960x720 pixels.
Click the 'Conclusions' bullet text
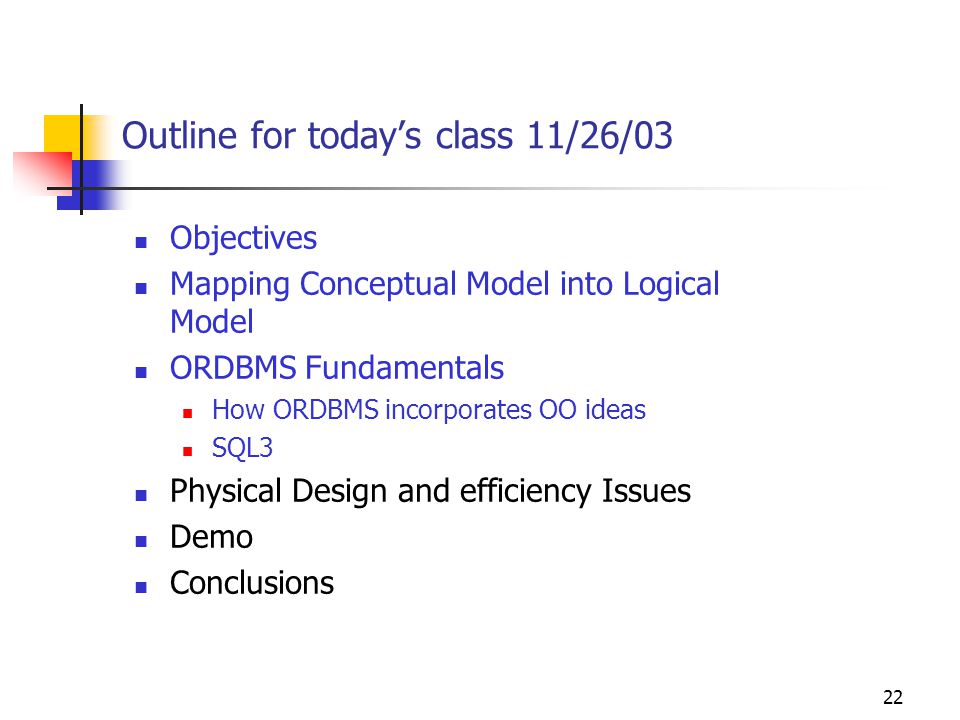coord(252,583)
